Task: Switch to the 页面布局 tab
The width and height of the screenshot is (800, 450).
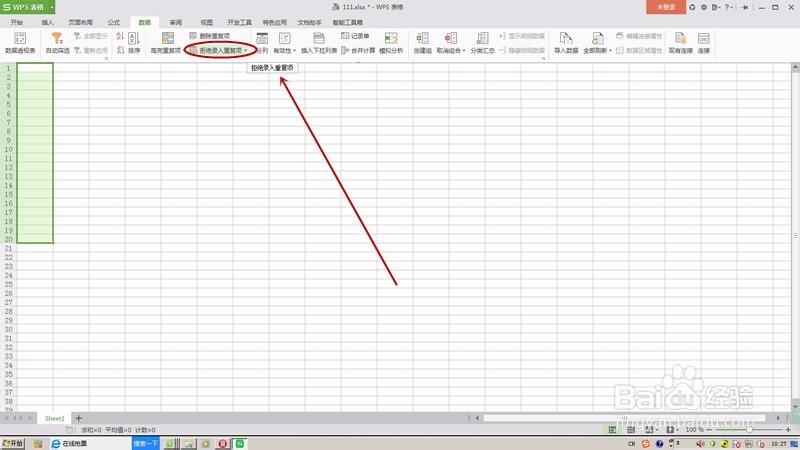Action: coord(81,22)
